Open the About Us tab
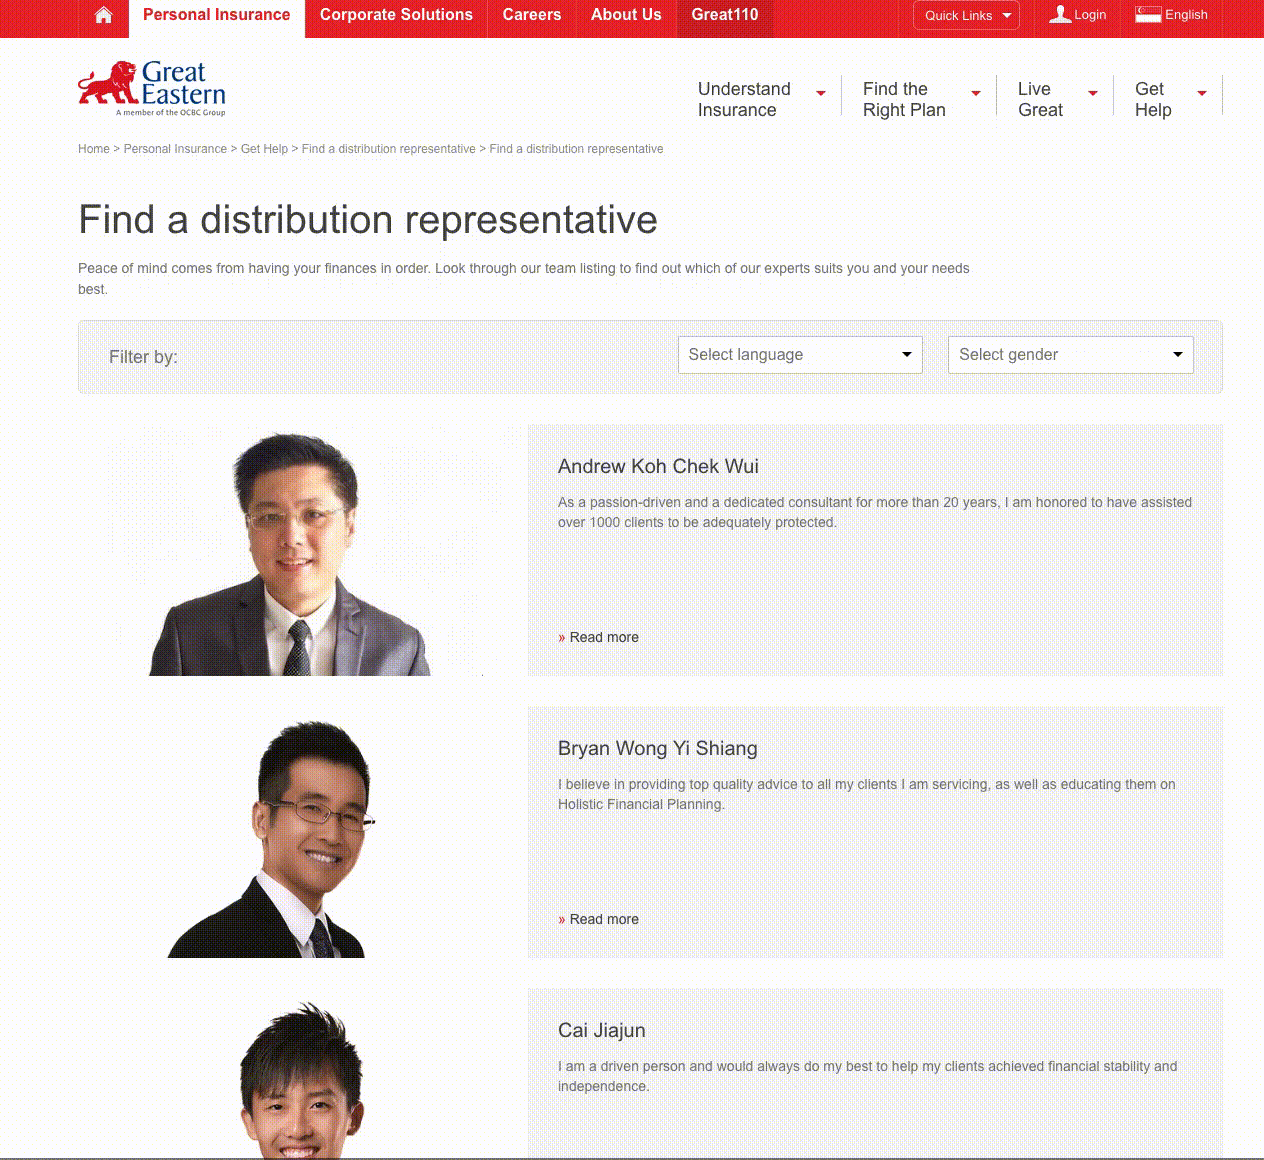The height and width of the screenshot is (1160, 1264). pyautogui.click(x=626, y=15)
